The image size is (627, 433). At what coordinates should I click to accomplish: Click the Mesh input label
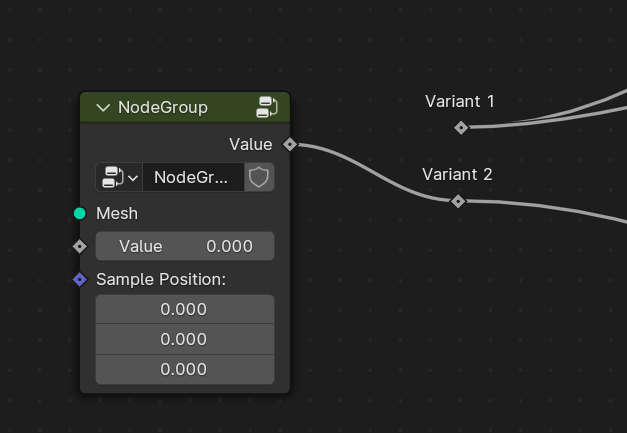[117, 213]
